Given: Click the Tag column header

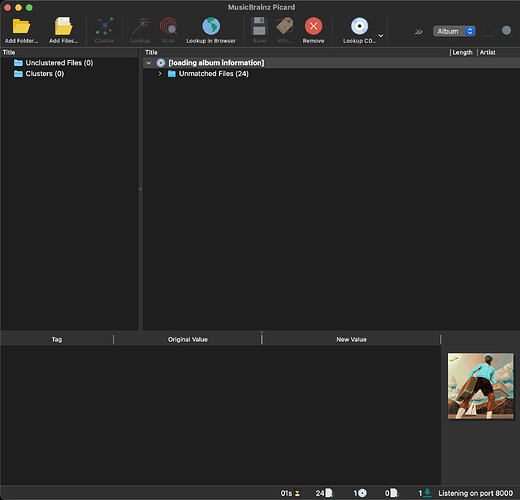Looking at the screenshot, I should tap(57, 339).
